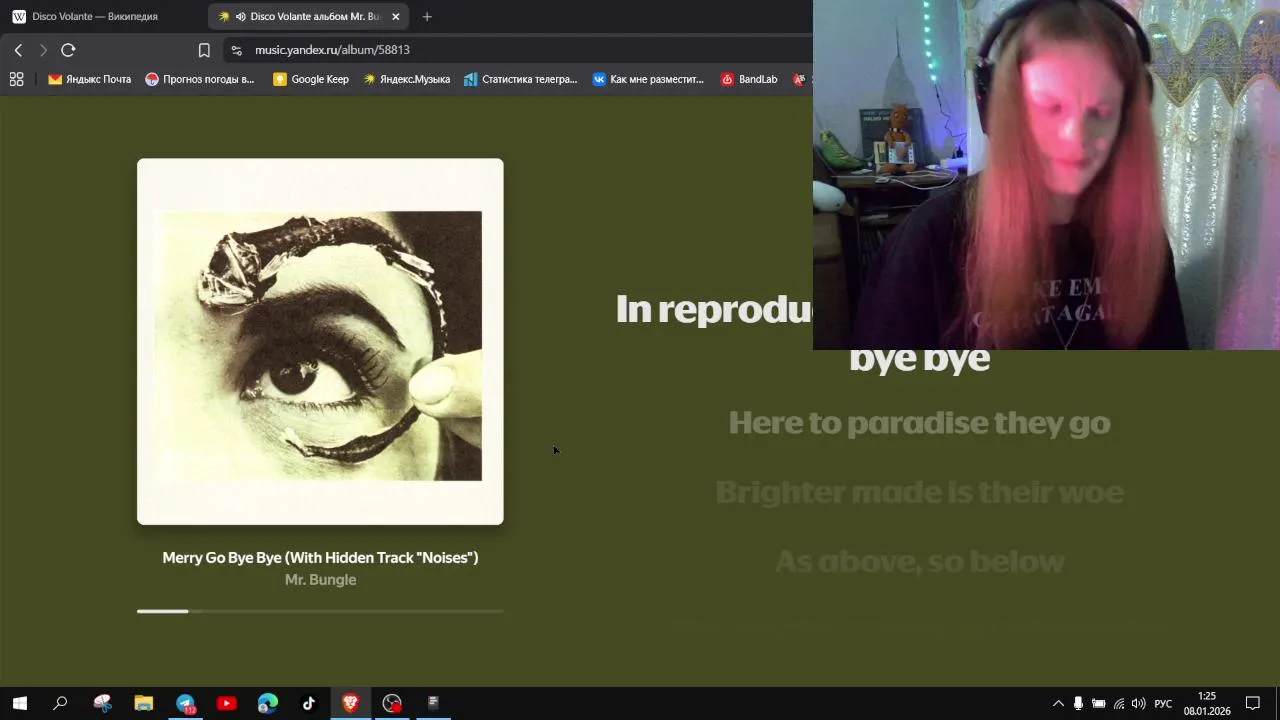Viewport: 1280px width, 720px height.
Task: Seek within the track progress bar
Action: pos(320,611)
